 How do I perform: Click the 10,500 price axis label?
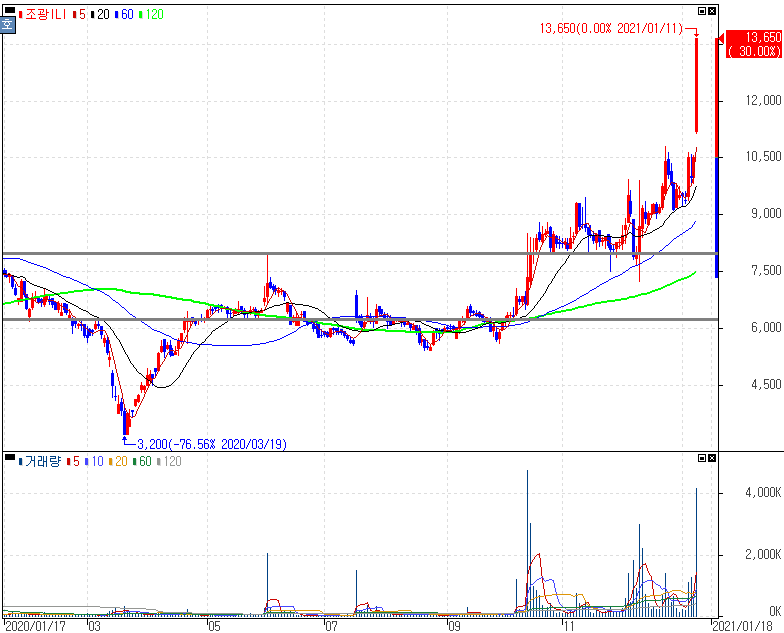(763, 157)
